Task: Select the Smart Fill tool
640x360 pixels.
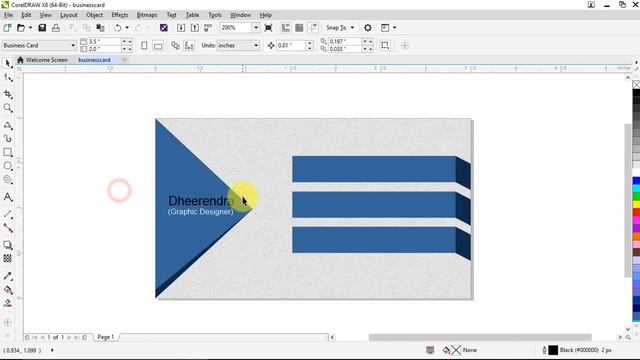Action: (x=8, y=303)
